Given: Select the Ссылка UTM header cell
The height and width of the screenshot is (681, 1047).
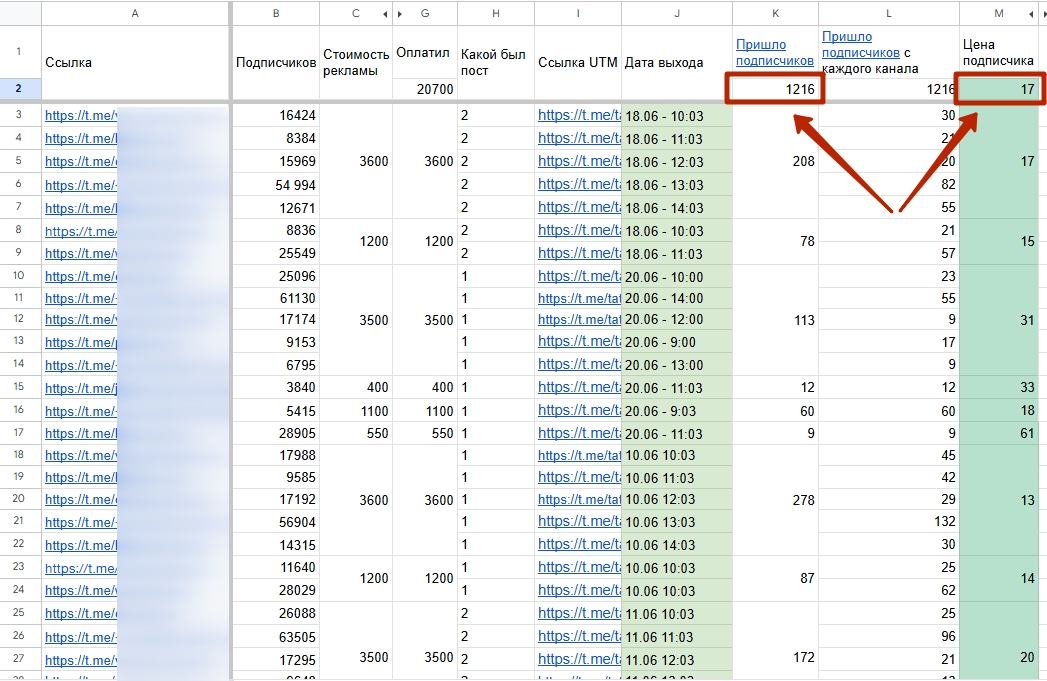Looking at the screenshot, I should [578, 63].
